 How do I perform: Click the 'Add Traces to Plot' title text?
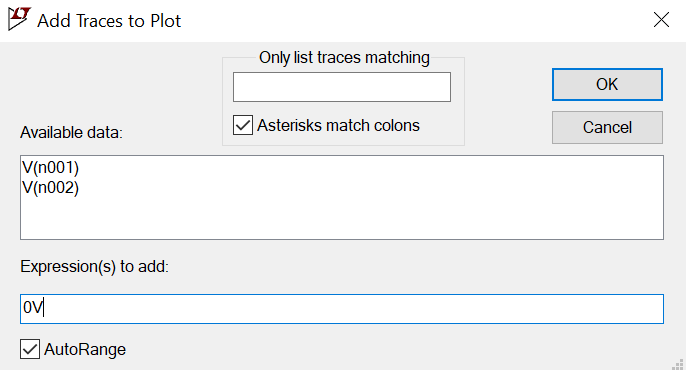pos(109,21)
